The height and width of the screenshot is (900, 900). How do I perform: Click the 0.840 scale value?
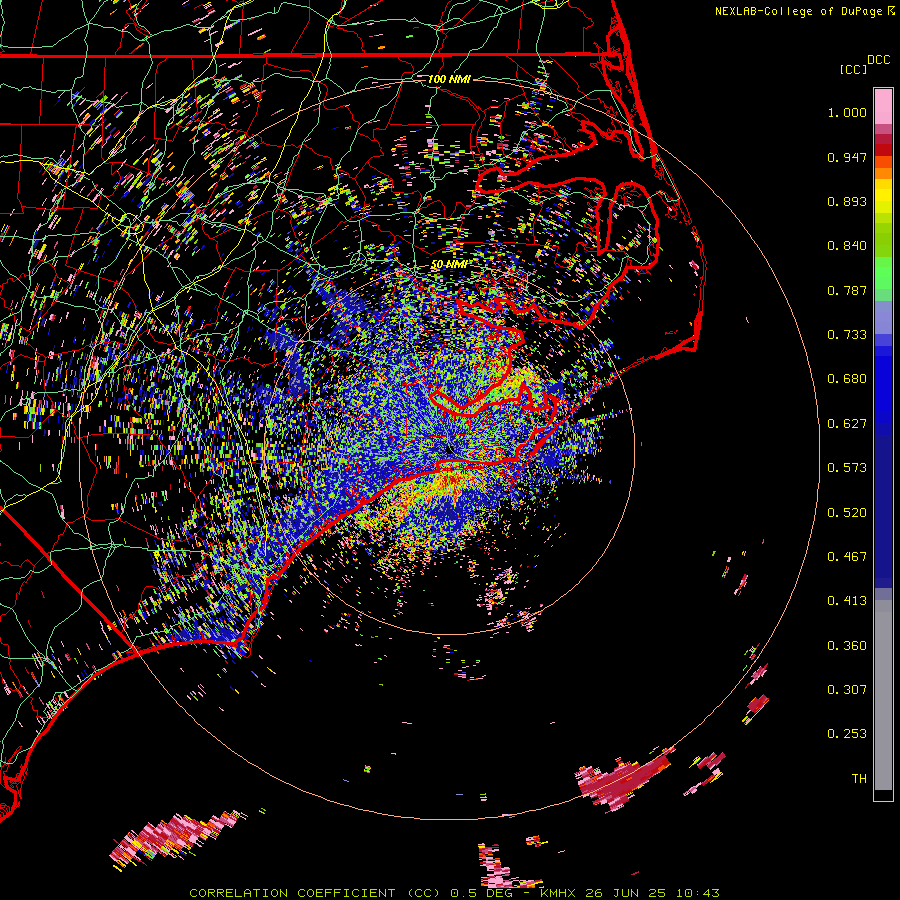(x=847, y=246)
